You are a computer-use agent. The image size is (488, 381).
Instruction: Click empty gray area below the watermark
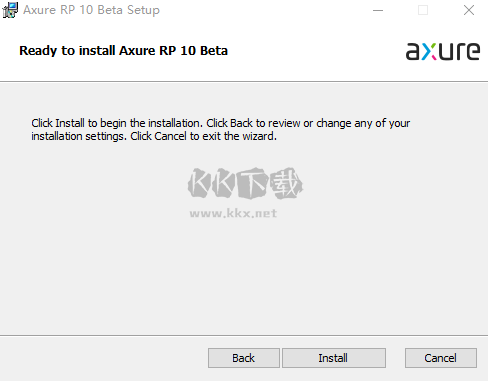click(x=243, y=277)
